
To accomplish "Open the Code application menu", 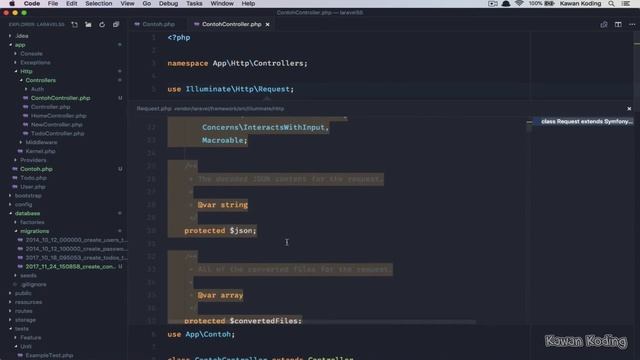I will pos(32,4).
